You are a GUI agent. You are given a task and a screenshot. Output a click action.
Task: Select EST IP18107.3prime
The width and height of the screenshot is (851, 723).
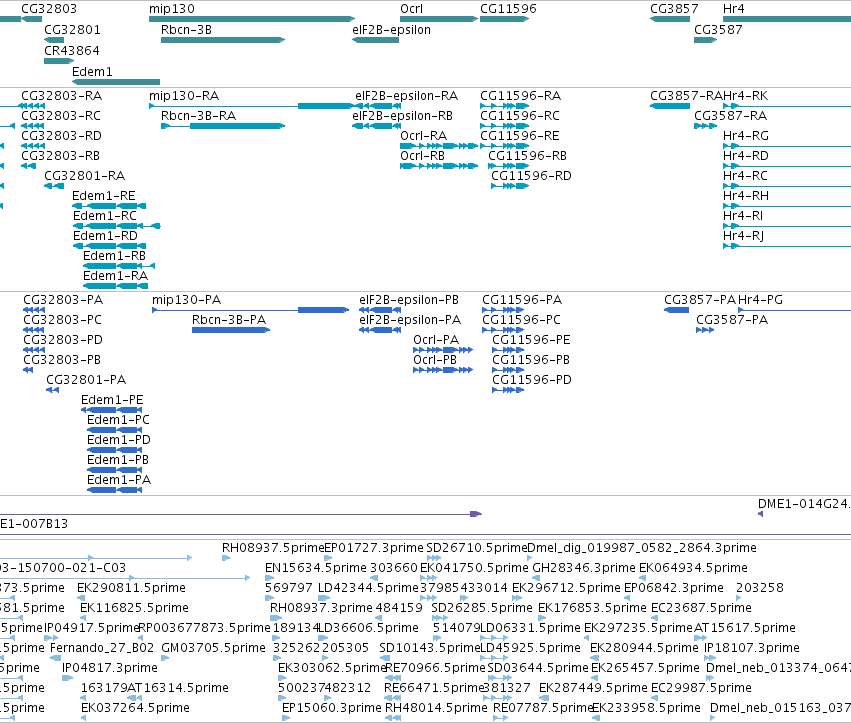click(x=752, y=648)
